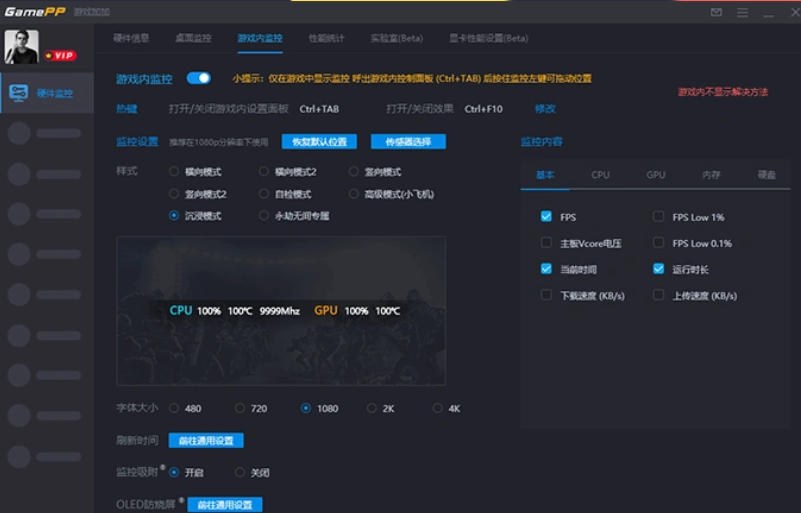Select the 竖向模式2 style radio button

174,194
